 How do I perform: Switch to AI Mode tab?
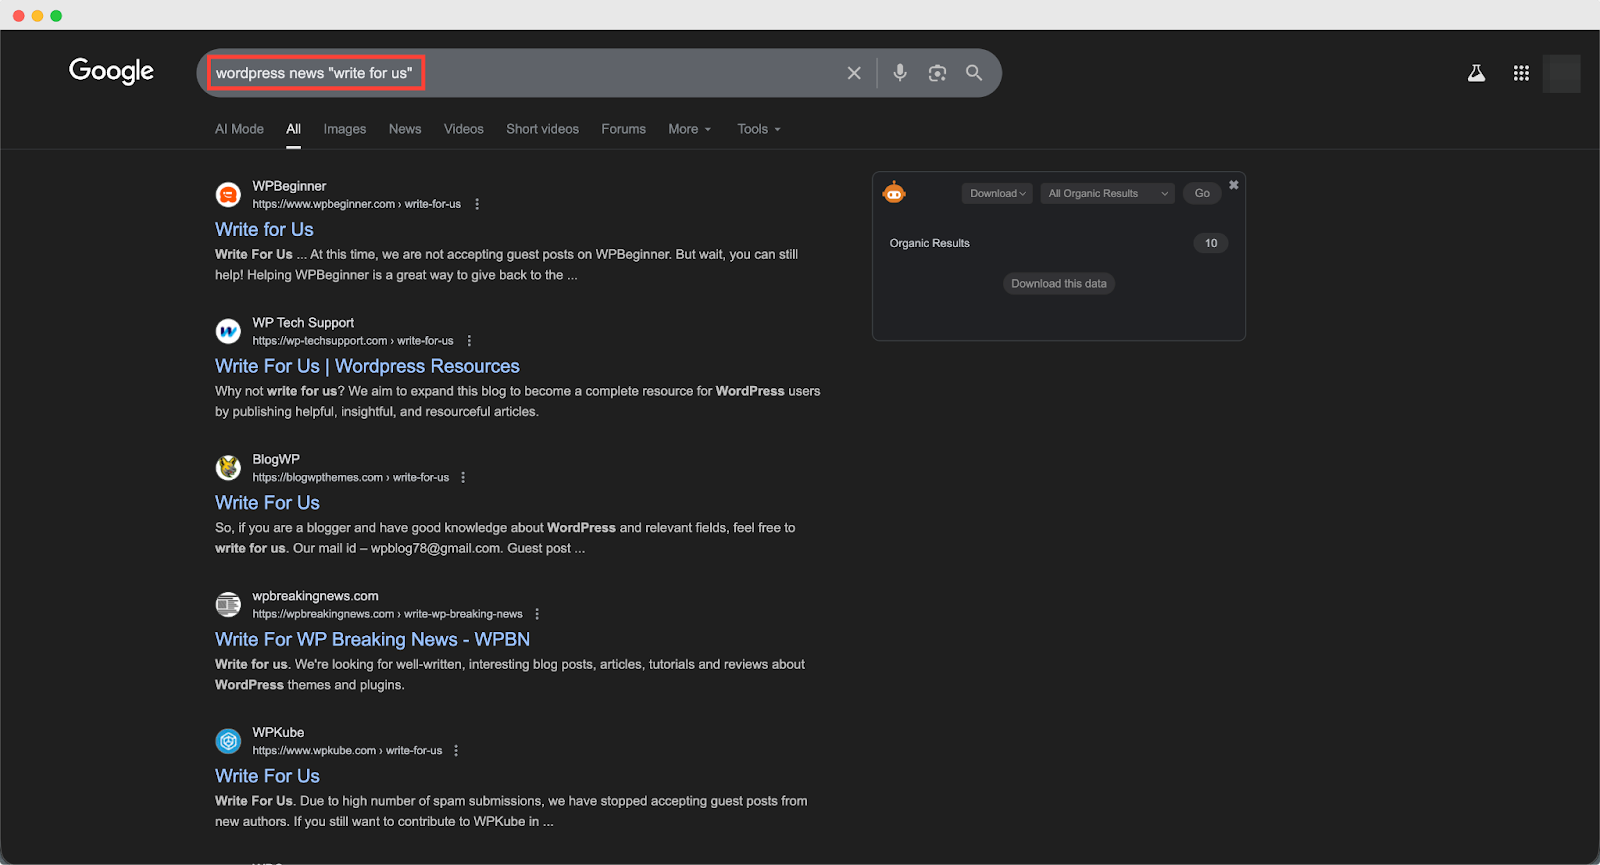coord(239,129)
